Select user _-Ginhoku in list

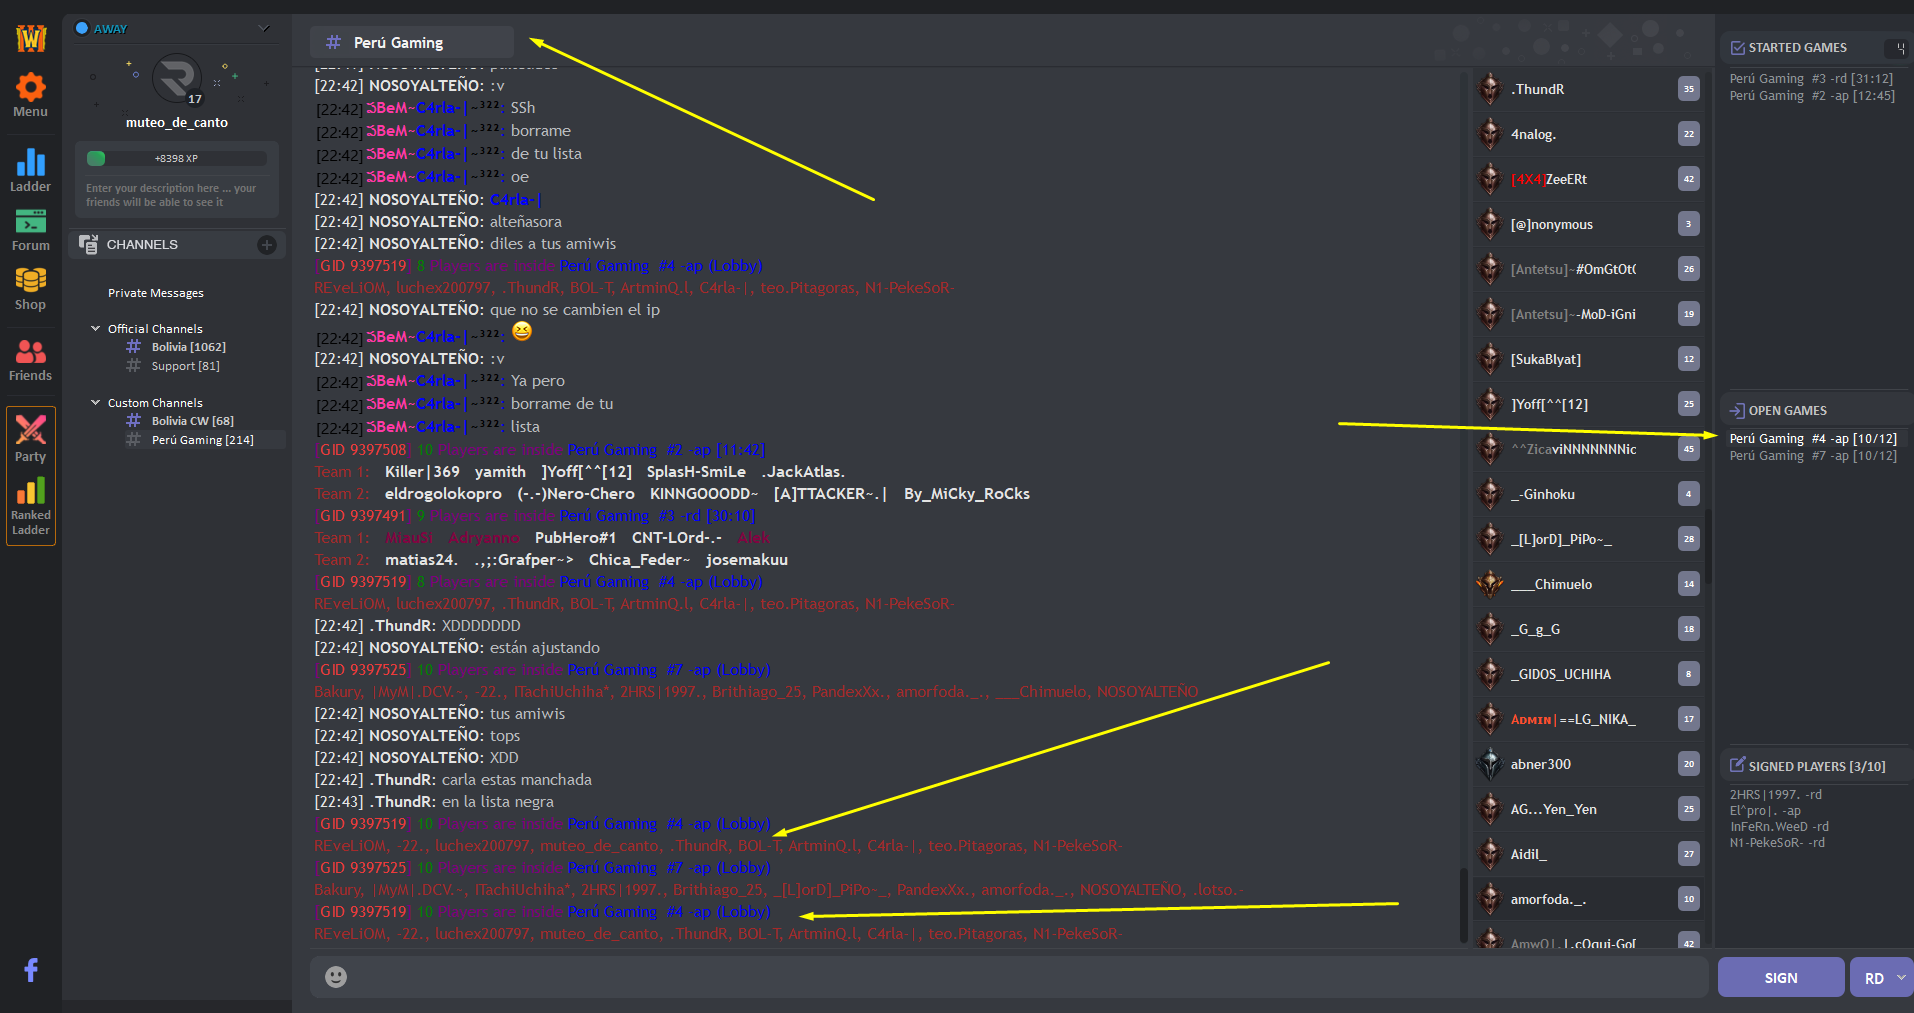coord(1587,494)
